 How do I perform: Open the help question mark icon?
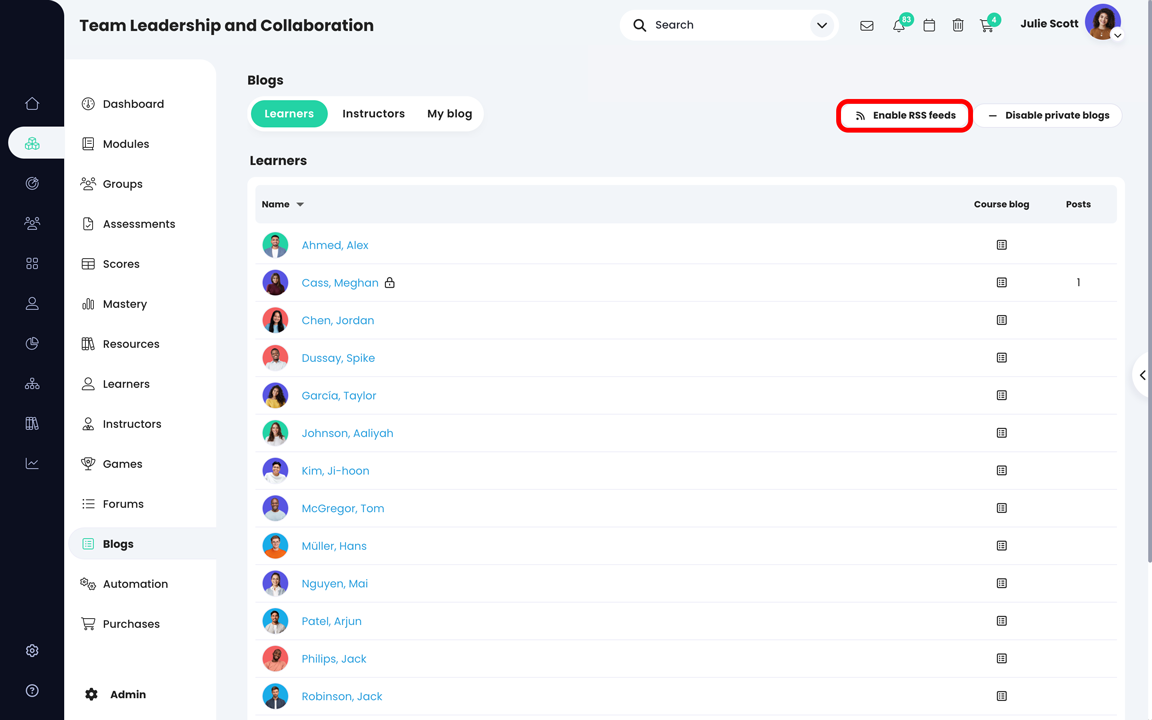tap(32, 691)
